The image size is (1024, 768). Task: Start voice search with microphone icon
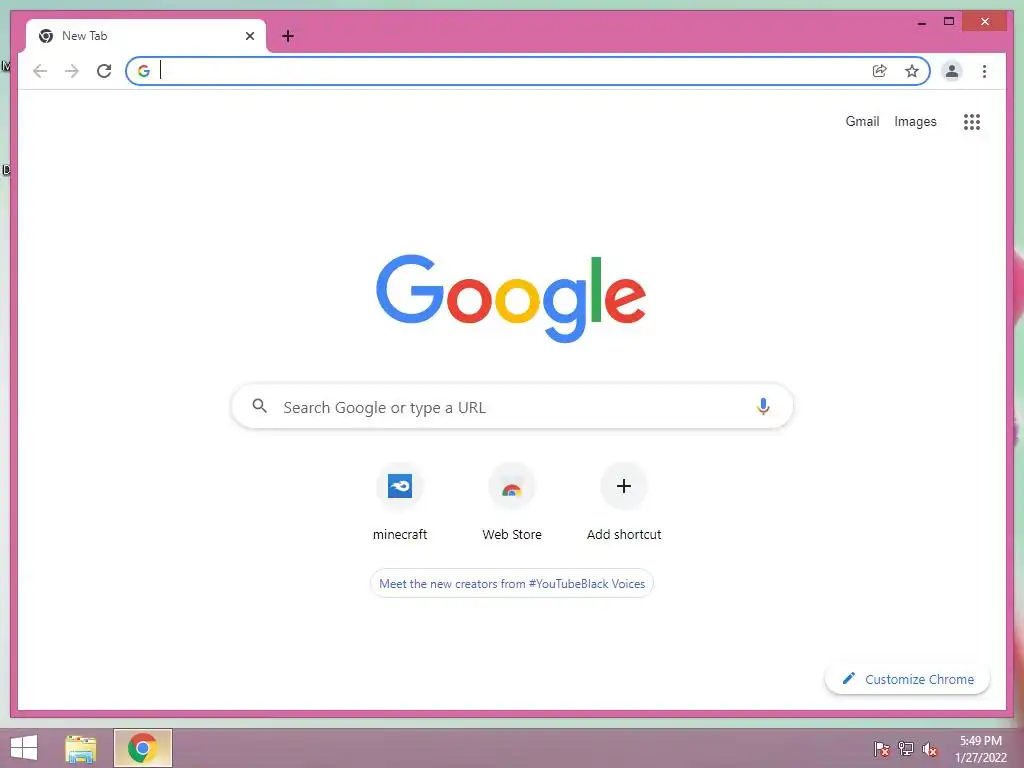coord(763,406)
